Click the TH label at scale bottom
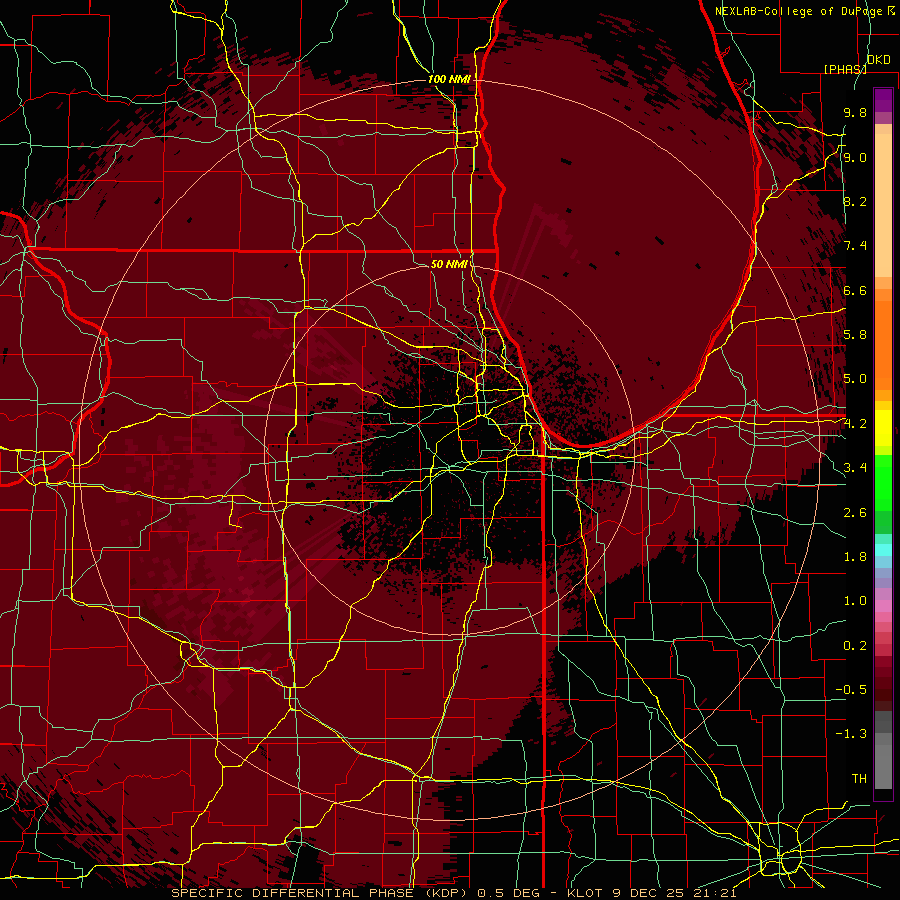900x900 pixels. pos(859,779)
